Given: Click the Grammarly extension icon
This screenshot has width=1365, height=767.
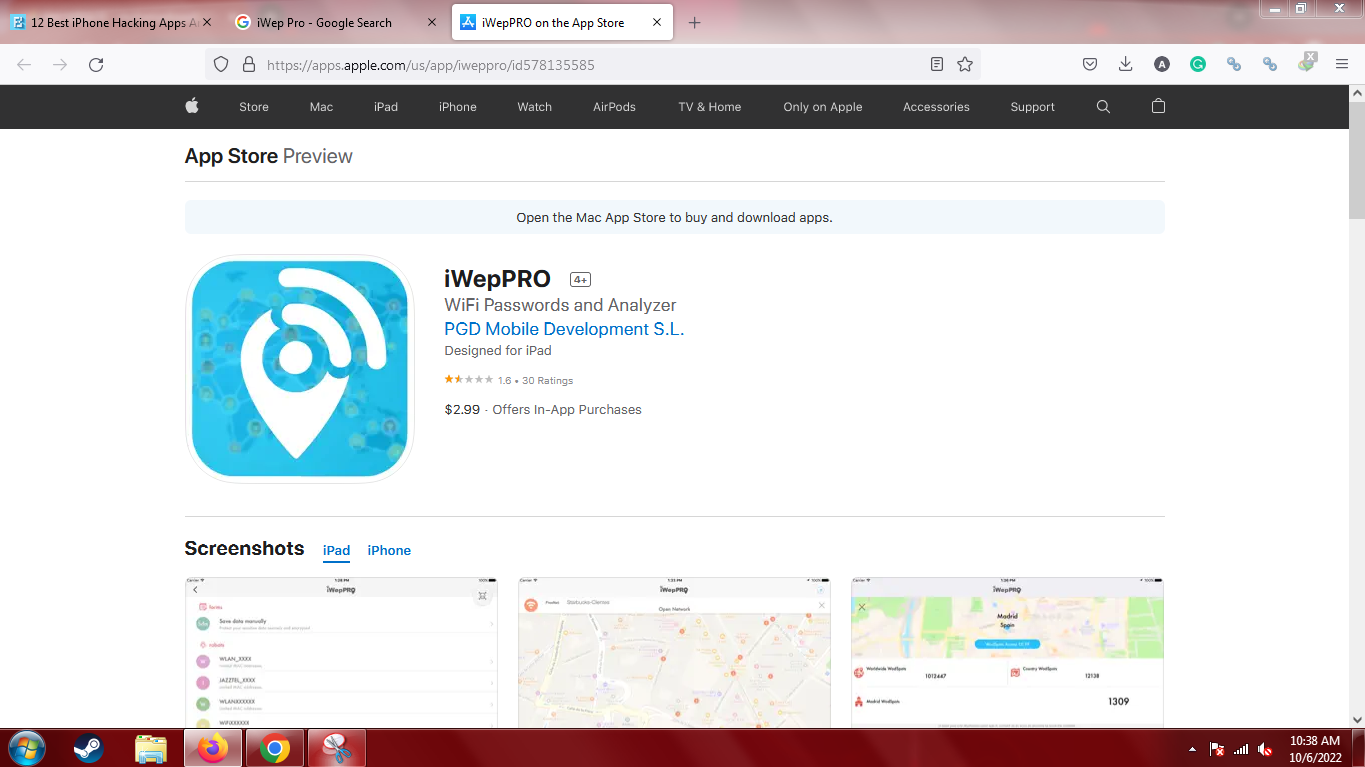Looking at the screenshot, I should 1197,64.
